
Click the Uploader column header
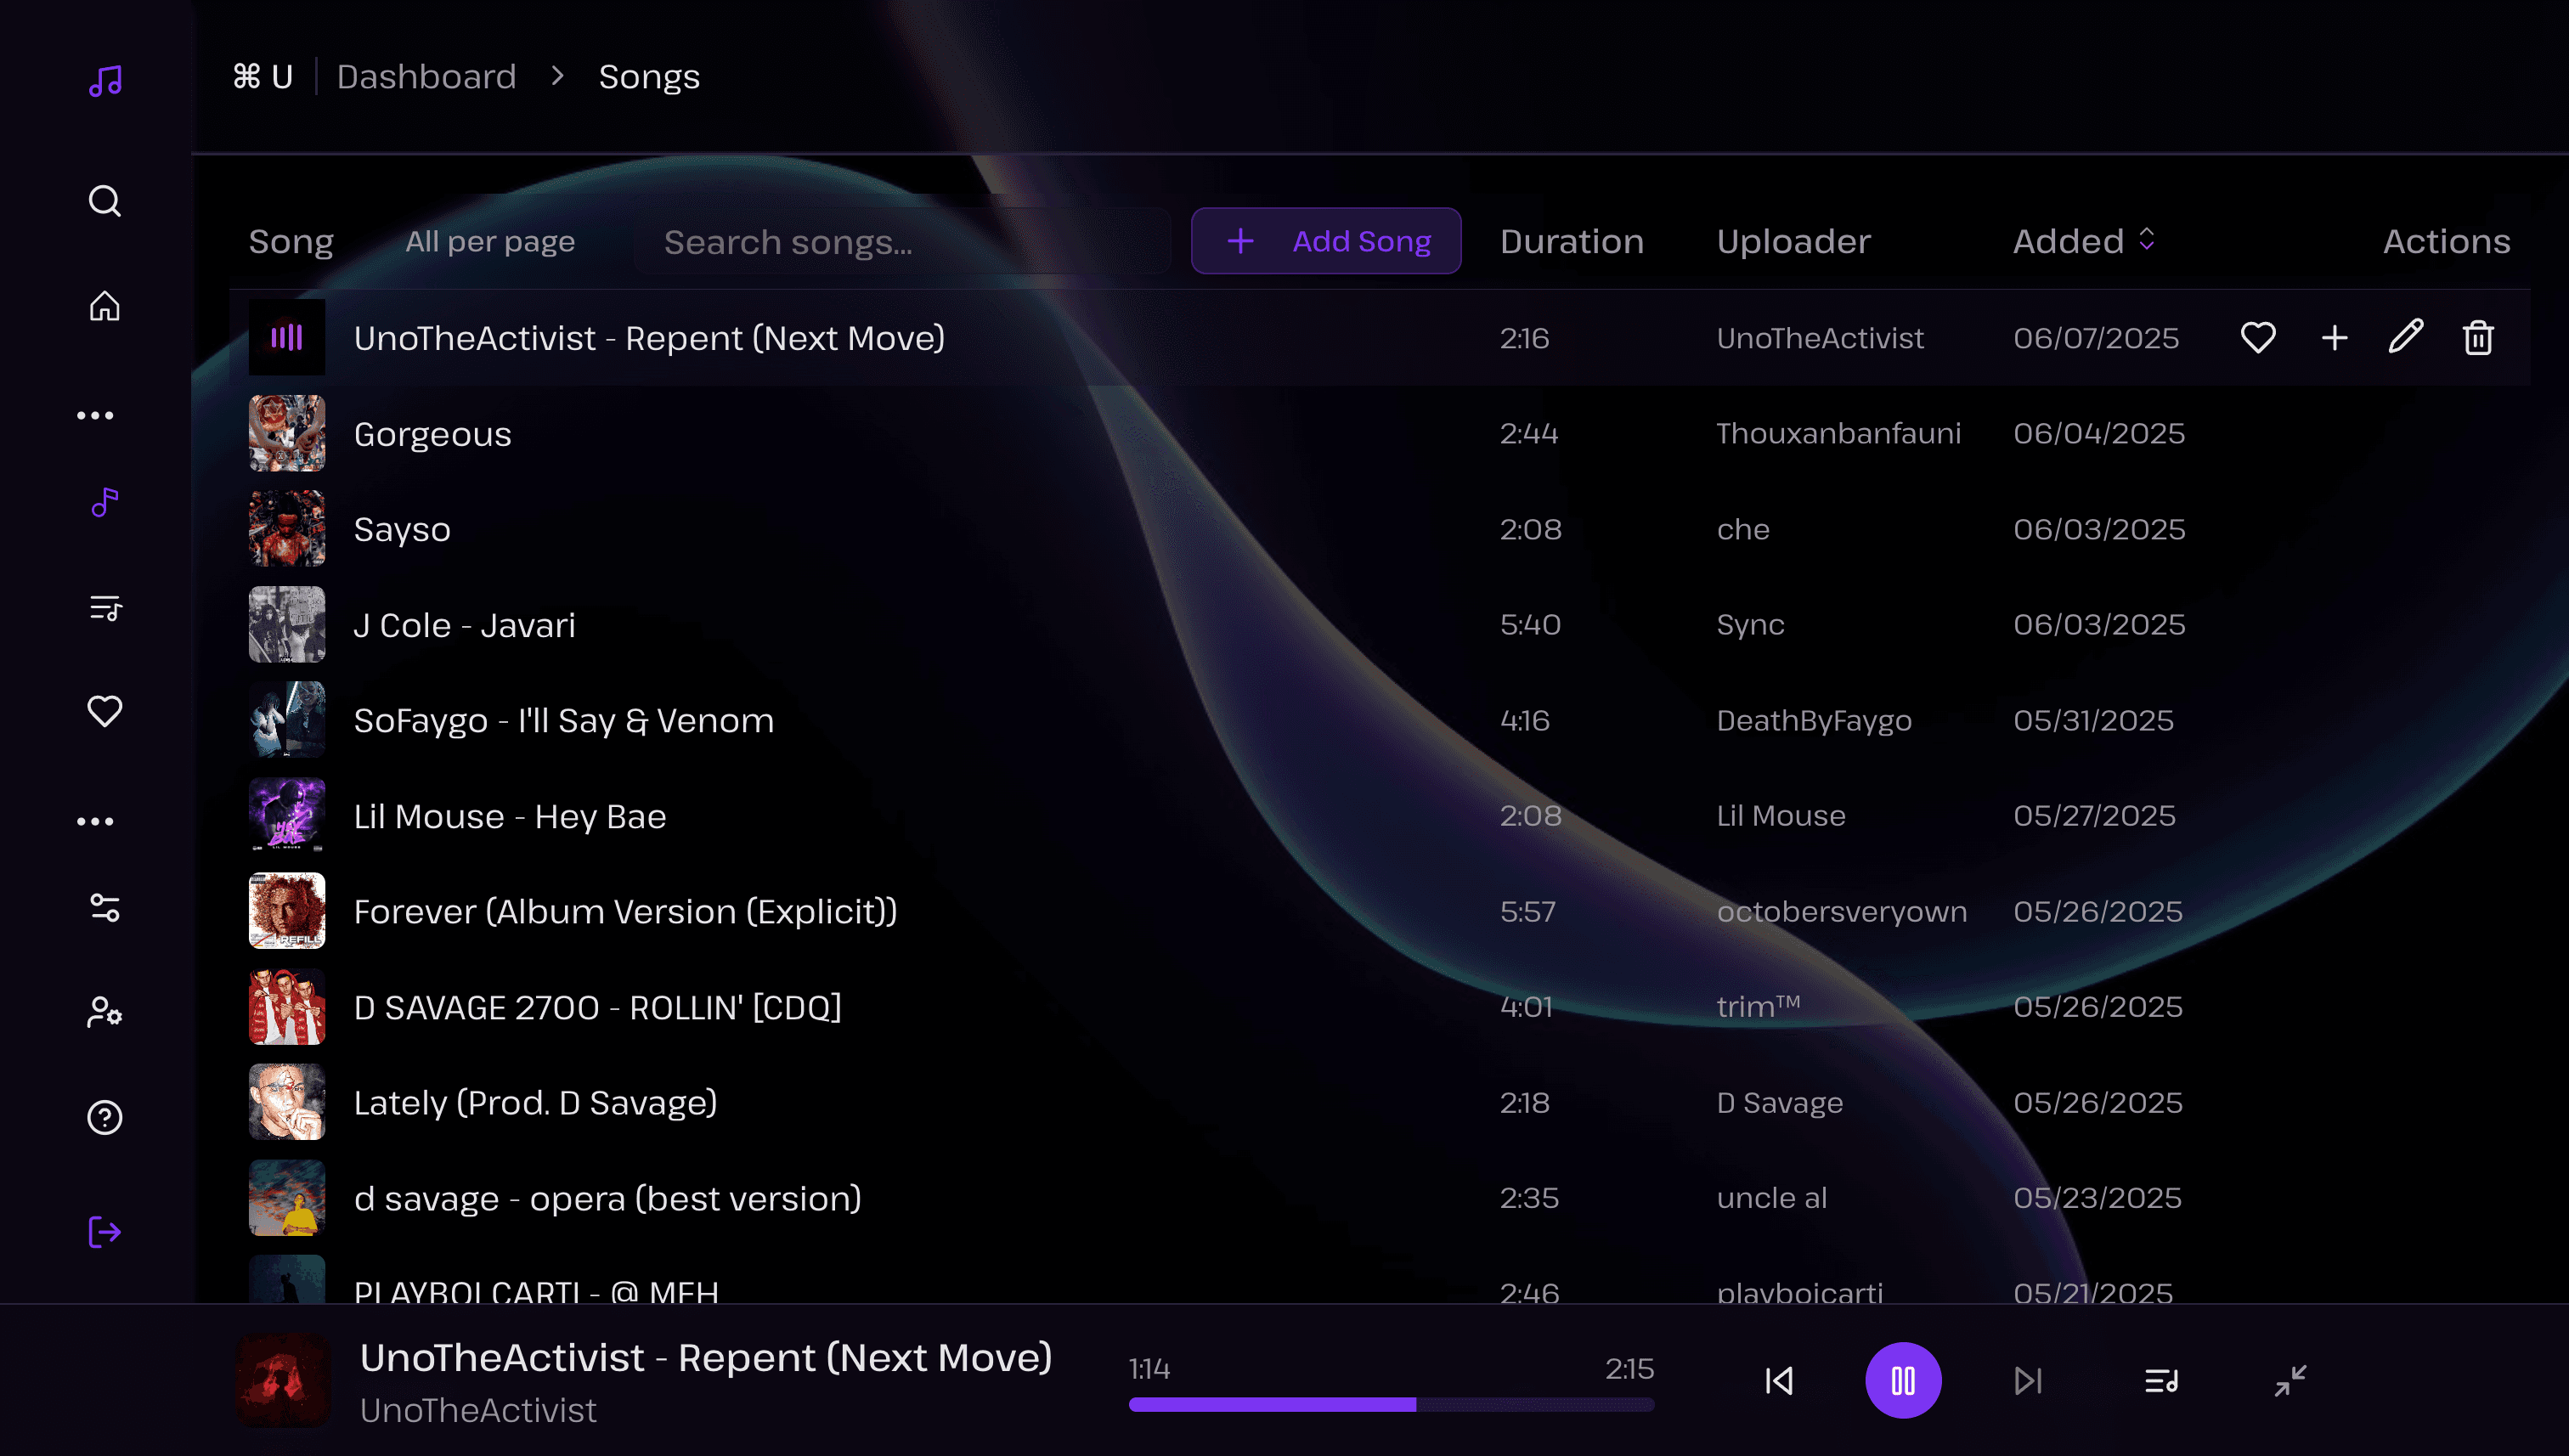coord(1793,241)
